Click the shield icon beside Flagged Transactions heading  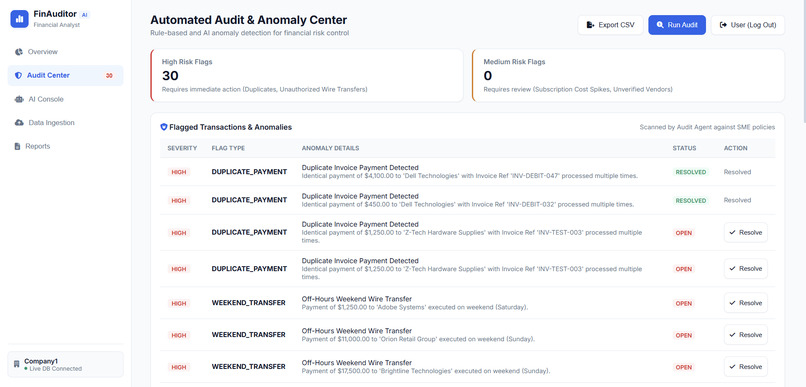coord(164,127)
